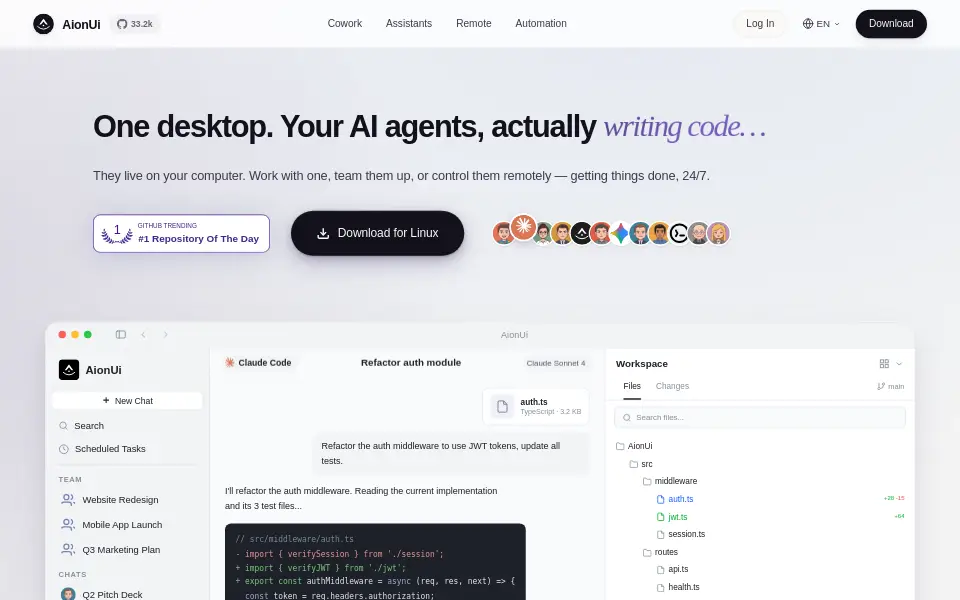Select the terminal prompt avatar in the agent row
The image size is (960, 600).
[679, 233]
